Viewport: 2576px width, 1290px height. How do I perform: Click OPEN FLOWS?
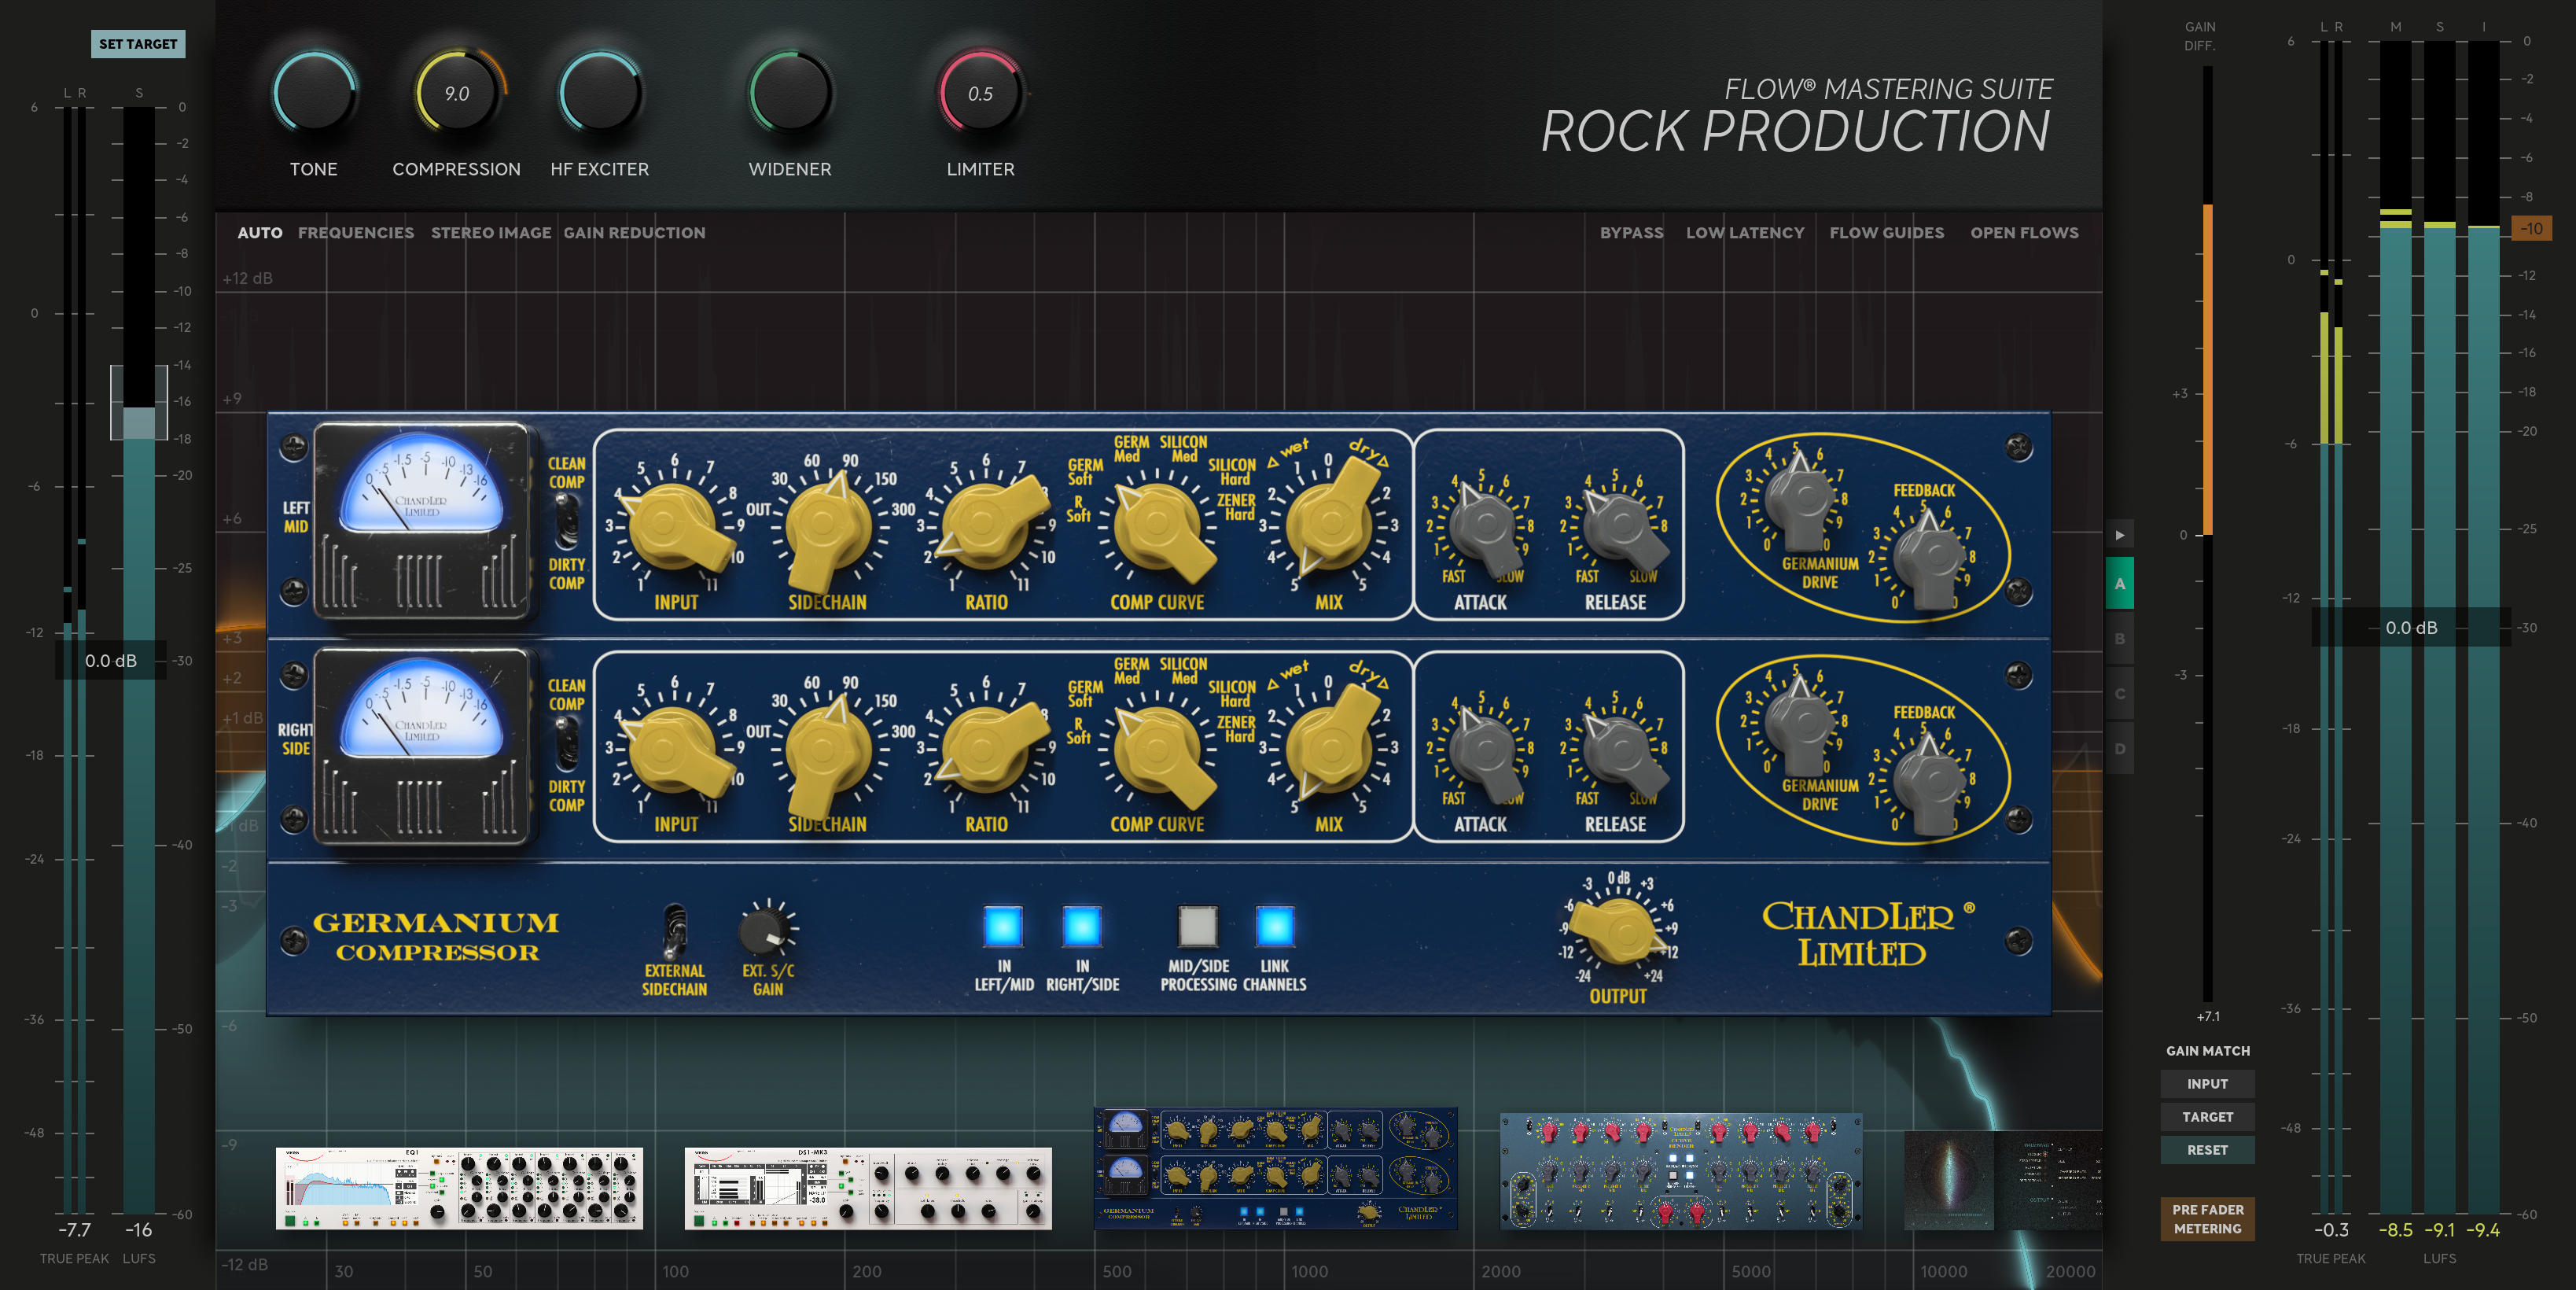[x=2025, y=233]
